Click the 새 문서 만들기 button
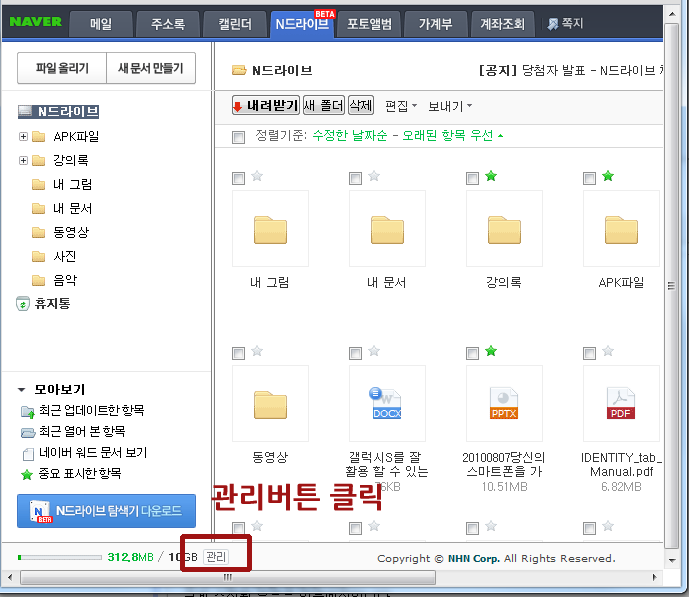The height and width of the screenshot is (597, 689). coord(151,68)
